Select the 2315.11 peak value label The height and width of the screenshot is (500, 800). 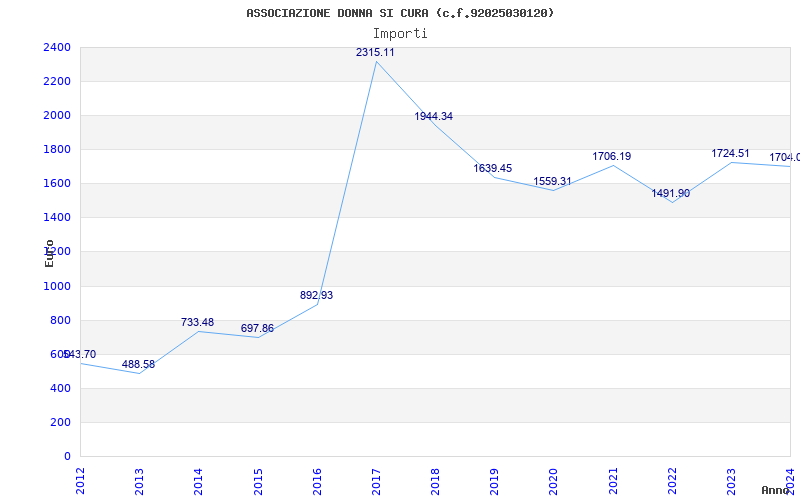coord(375,52)
